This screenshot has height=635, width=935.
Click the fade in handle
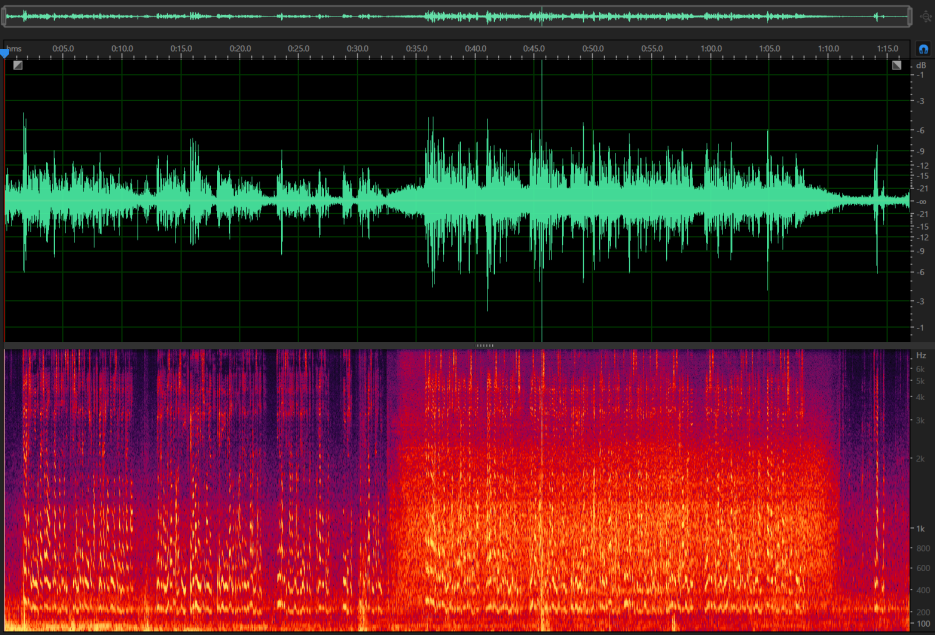tap(18, 65)
